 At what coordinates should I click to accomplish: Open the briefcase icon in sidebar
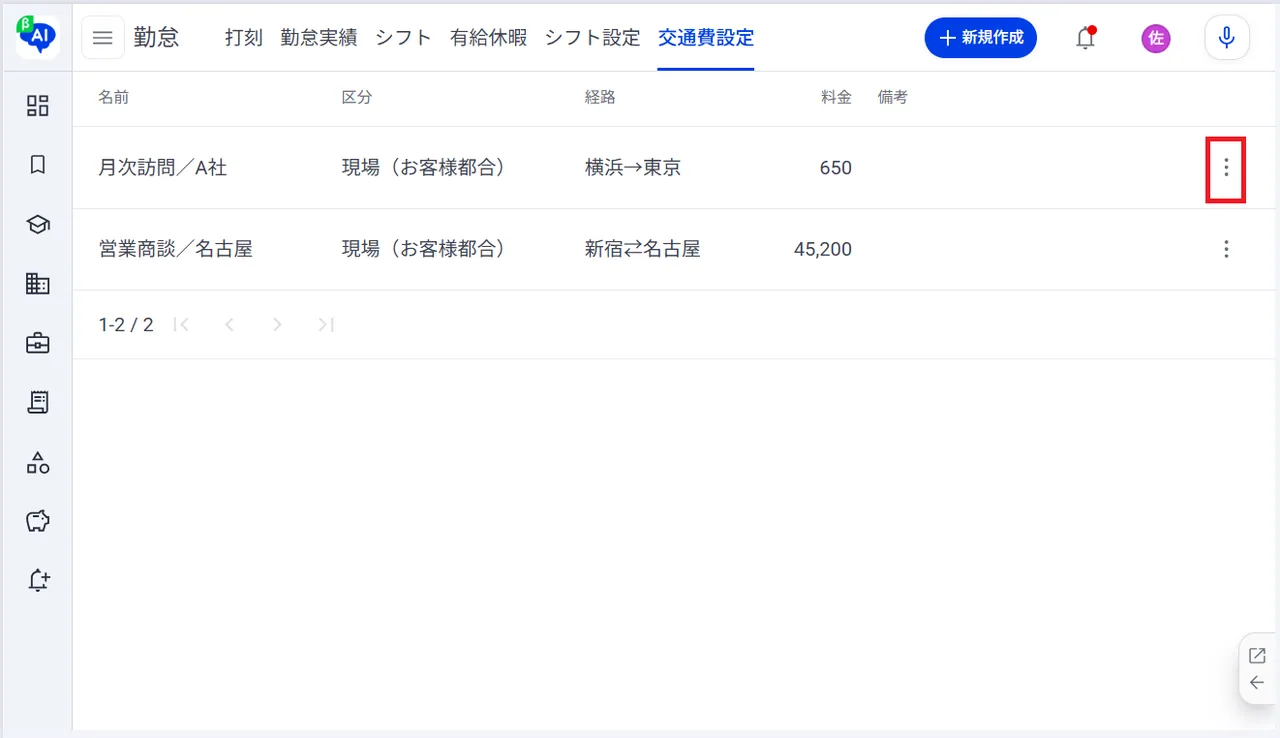[38, 343]
